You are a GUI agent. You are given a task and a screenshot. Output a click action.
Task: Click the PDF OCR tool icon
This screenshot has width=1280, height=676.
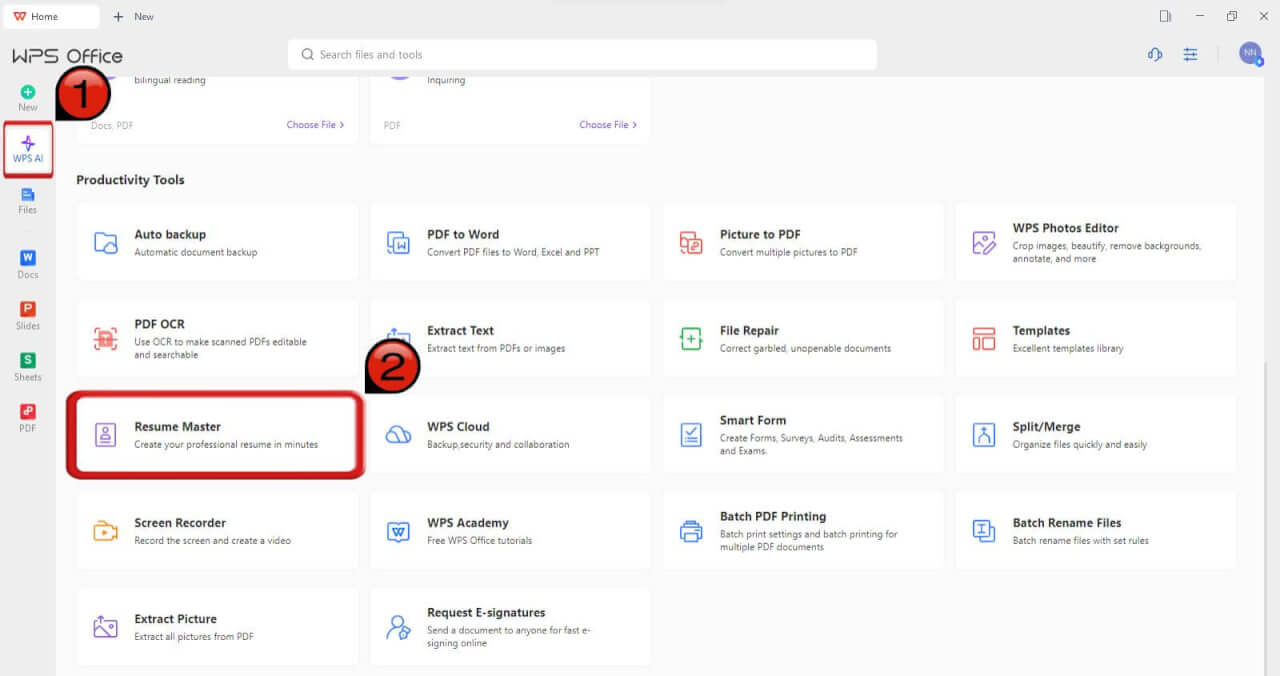(x=106, y=338)
